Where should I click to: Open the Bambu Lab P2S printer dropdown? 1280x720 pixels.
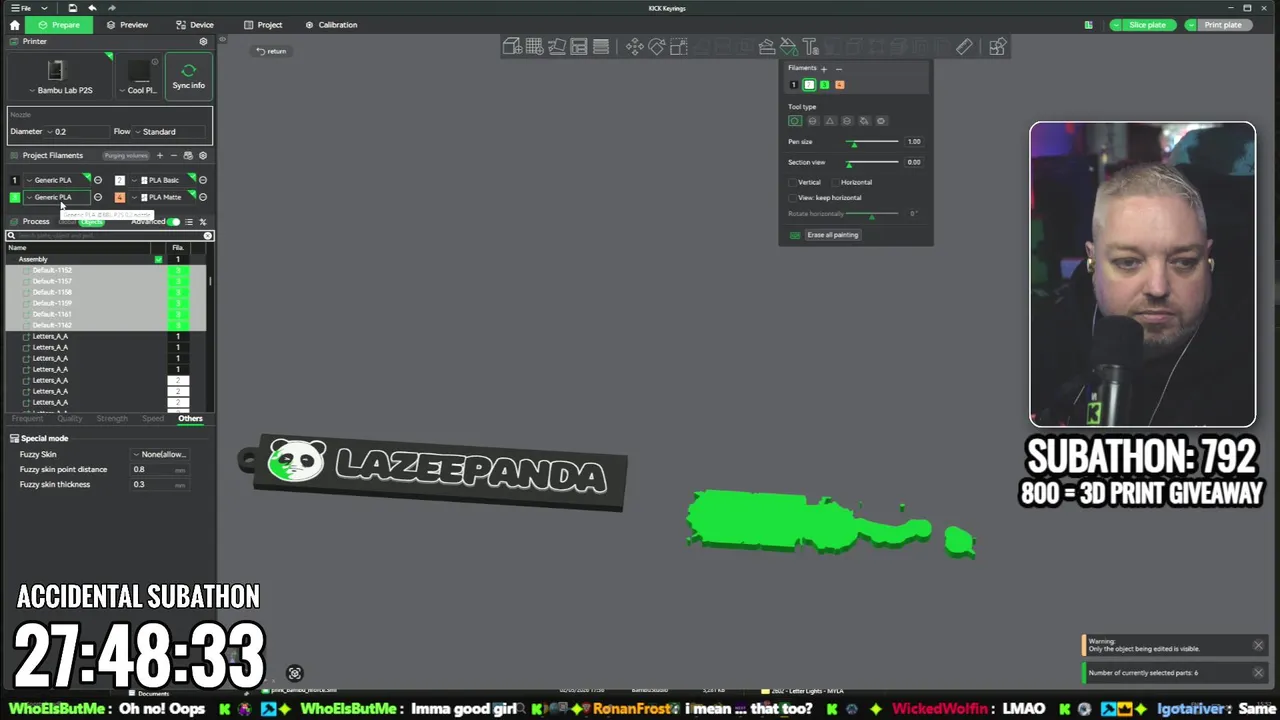tap(60, 77)
